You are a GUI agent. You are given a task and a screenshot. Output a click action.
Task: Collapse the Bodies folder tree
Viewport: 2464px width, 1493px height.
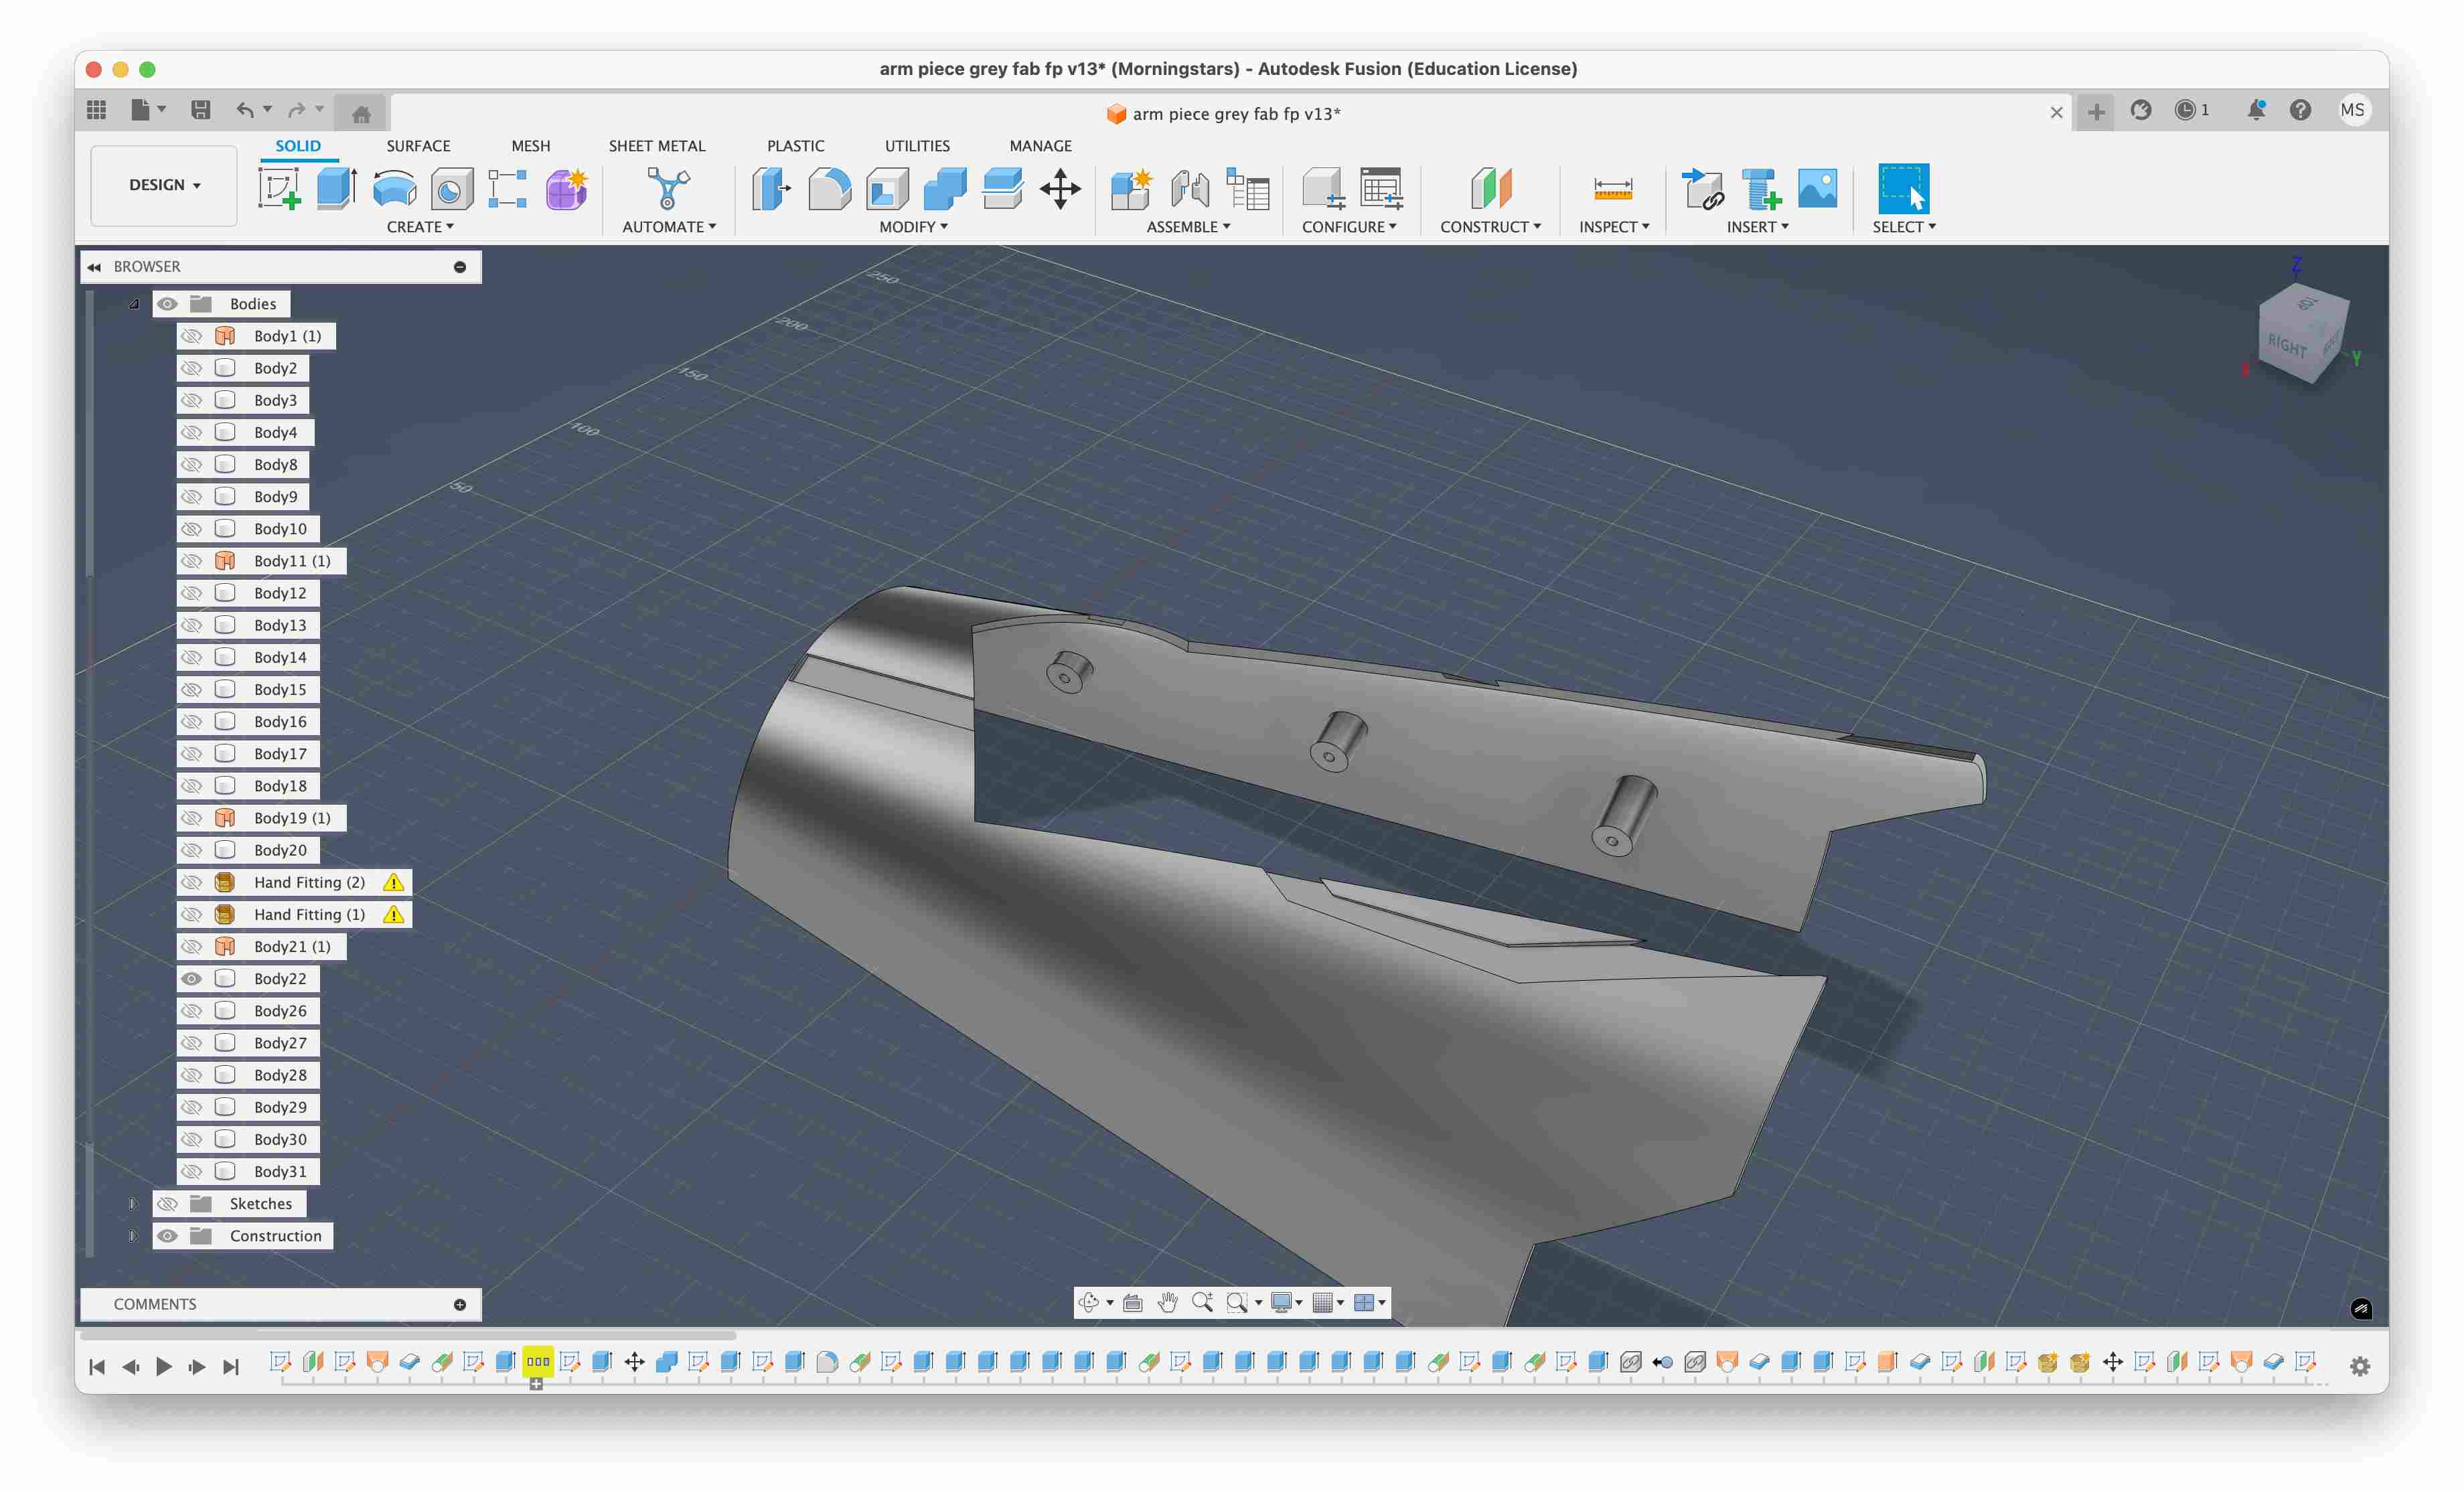(x=134, y=304)
